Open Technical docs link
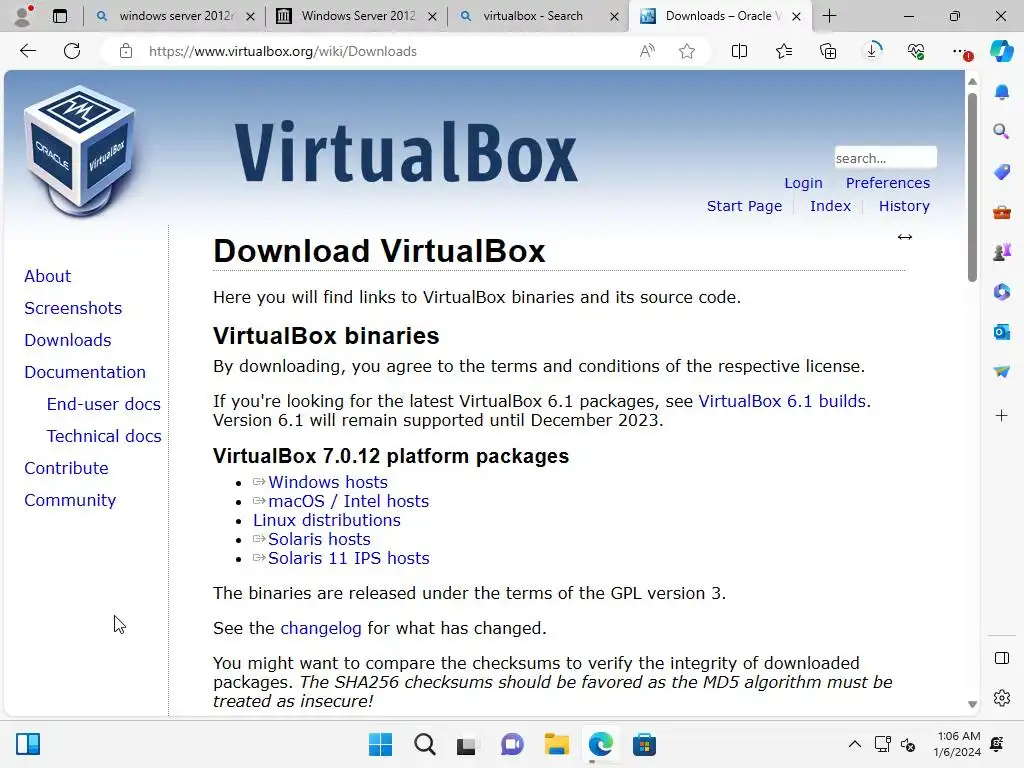 tap(104, 436)
